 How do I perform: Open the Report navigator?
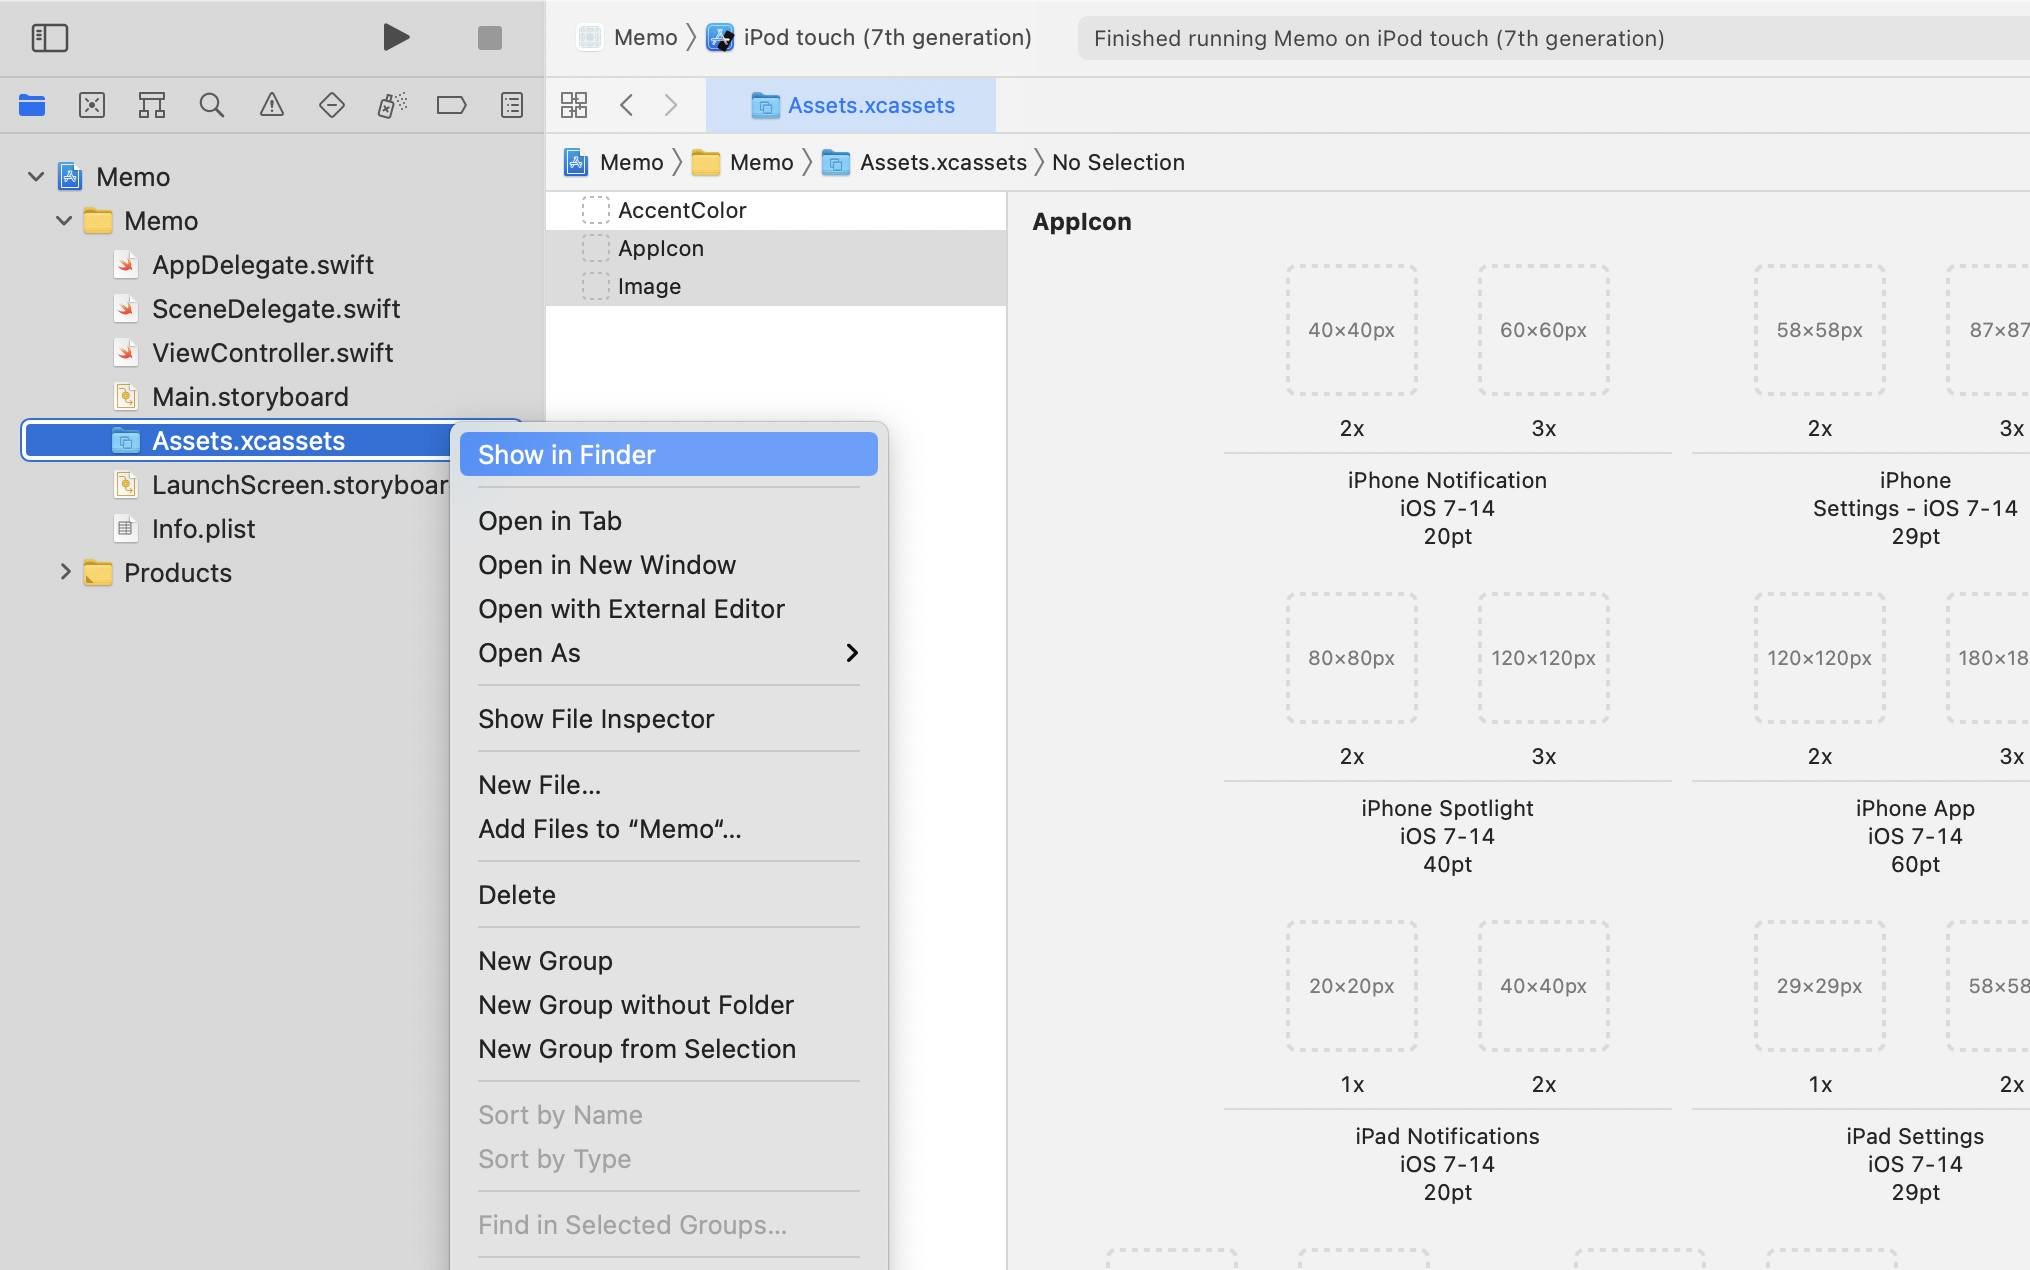[512, 105]
